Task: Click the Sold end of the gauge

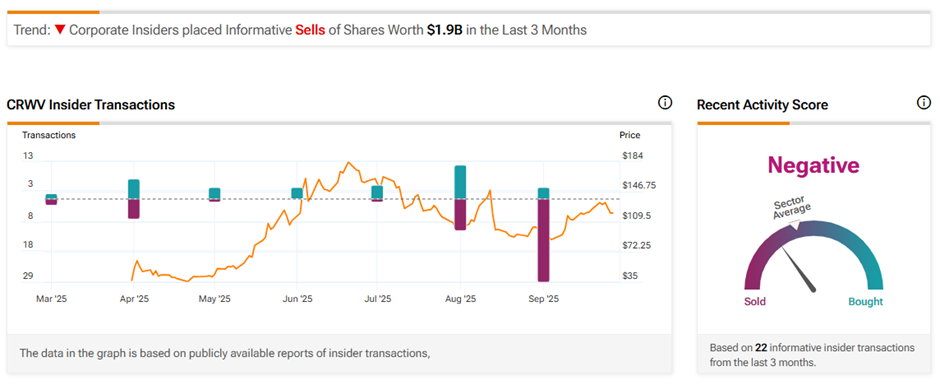Action: (755, 302)
